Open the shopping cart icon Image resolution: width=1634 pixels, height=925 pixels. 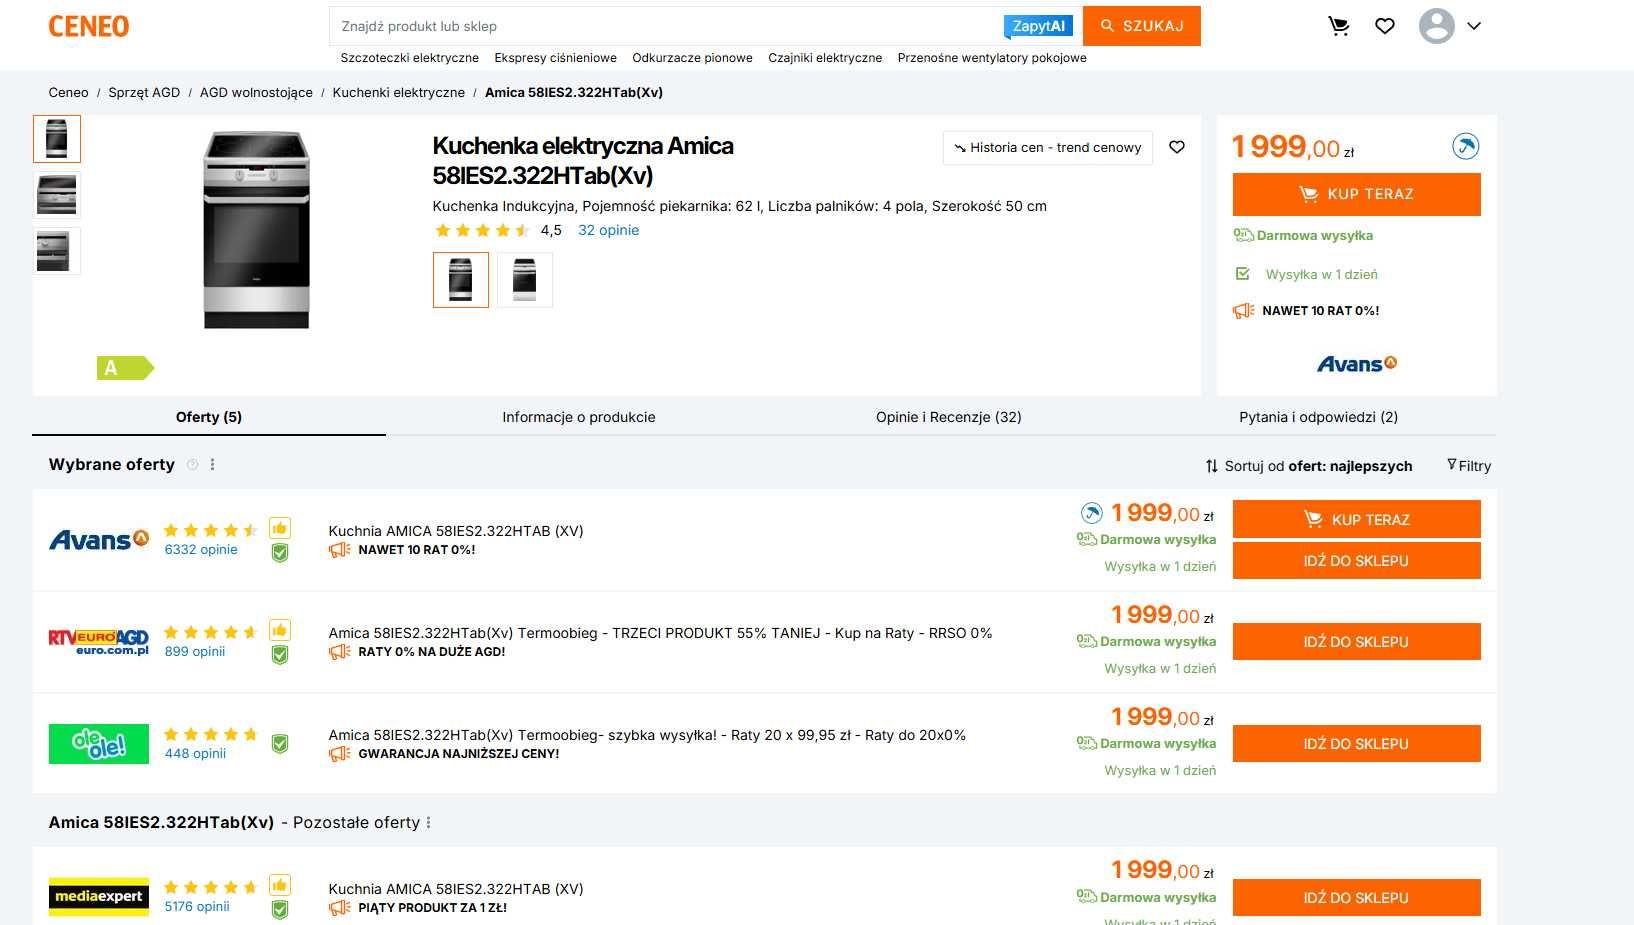[x=1338, y=26]
